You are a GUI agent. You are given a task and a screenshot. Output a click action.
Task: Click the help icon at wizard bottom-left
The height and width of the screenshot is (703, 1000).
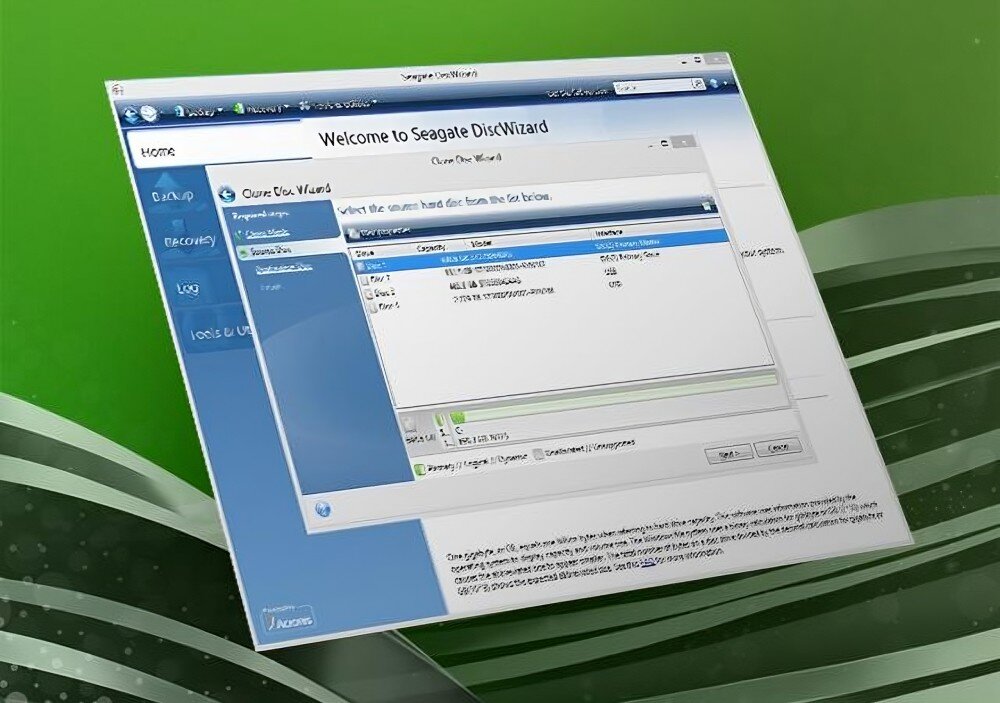(x=323, y=508)
